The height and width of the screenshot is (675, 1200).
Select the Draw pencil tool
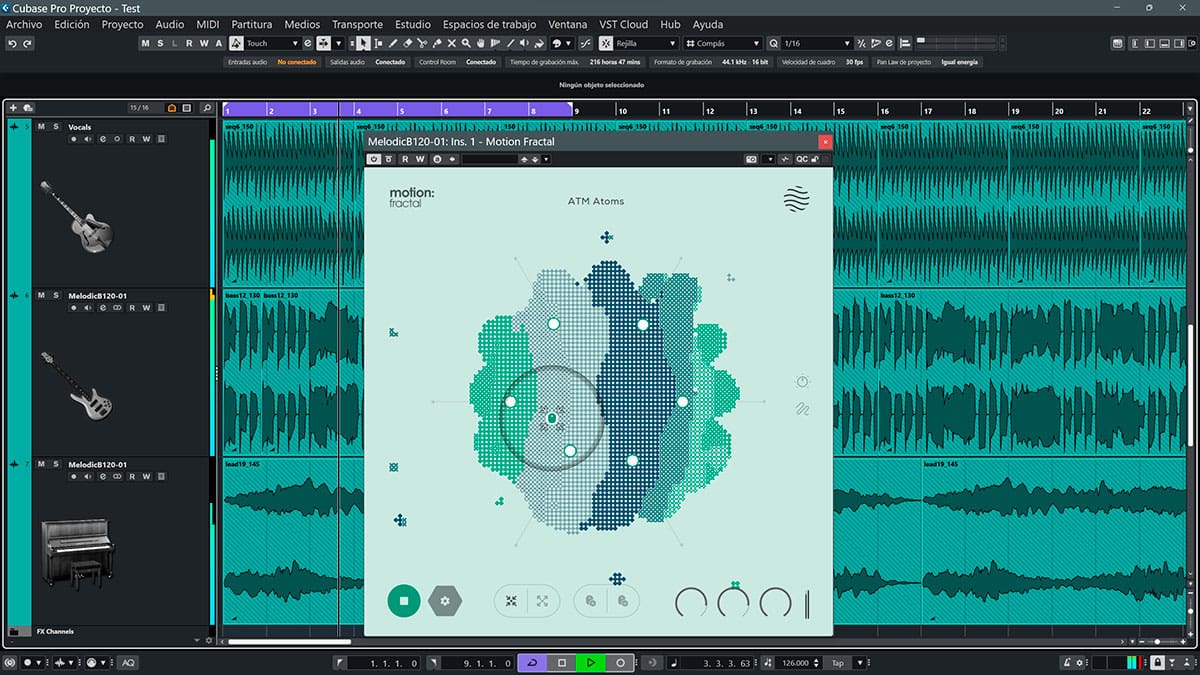click(x=393, y=43)
